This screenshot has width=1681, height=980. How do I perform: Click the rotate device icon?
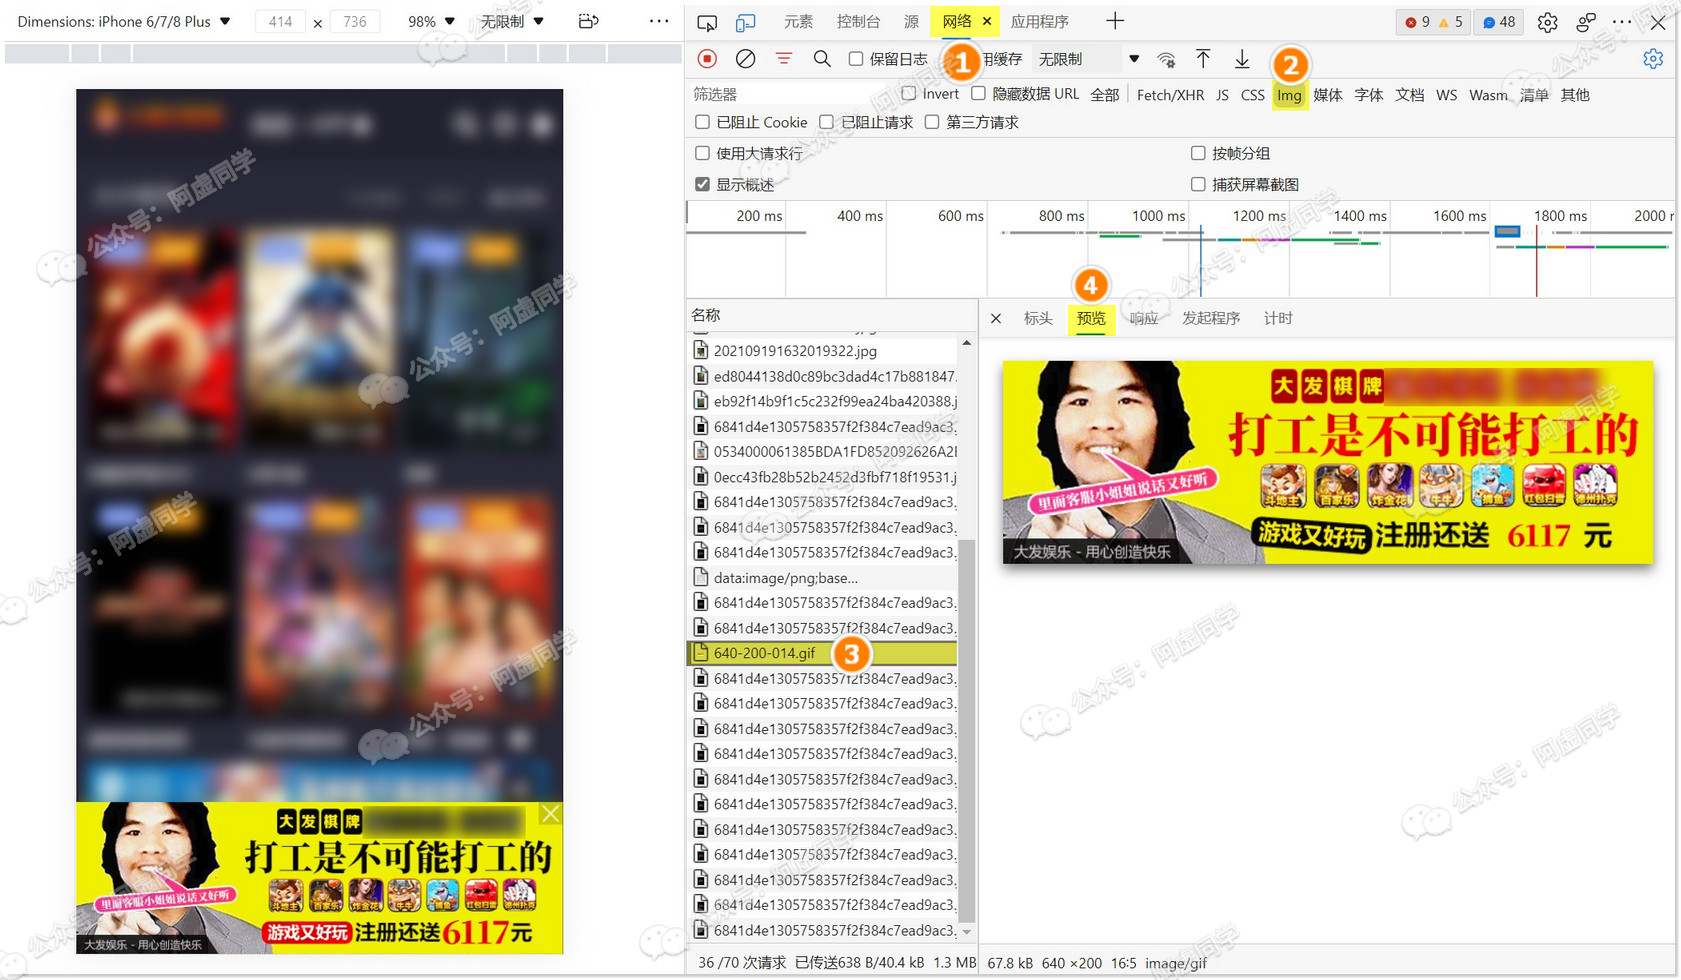coord(589,21)
